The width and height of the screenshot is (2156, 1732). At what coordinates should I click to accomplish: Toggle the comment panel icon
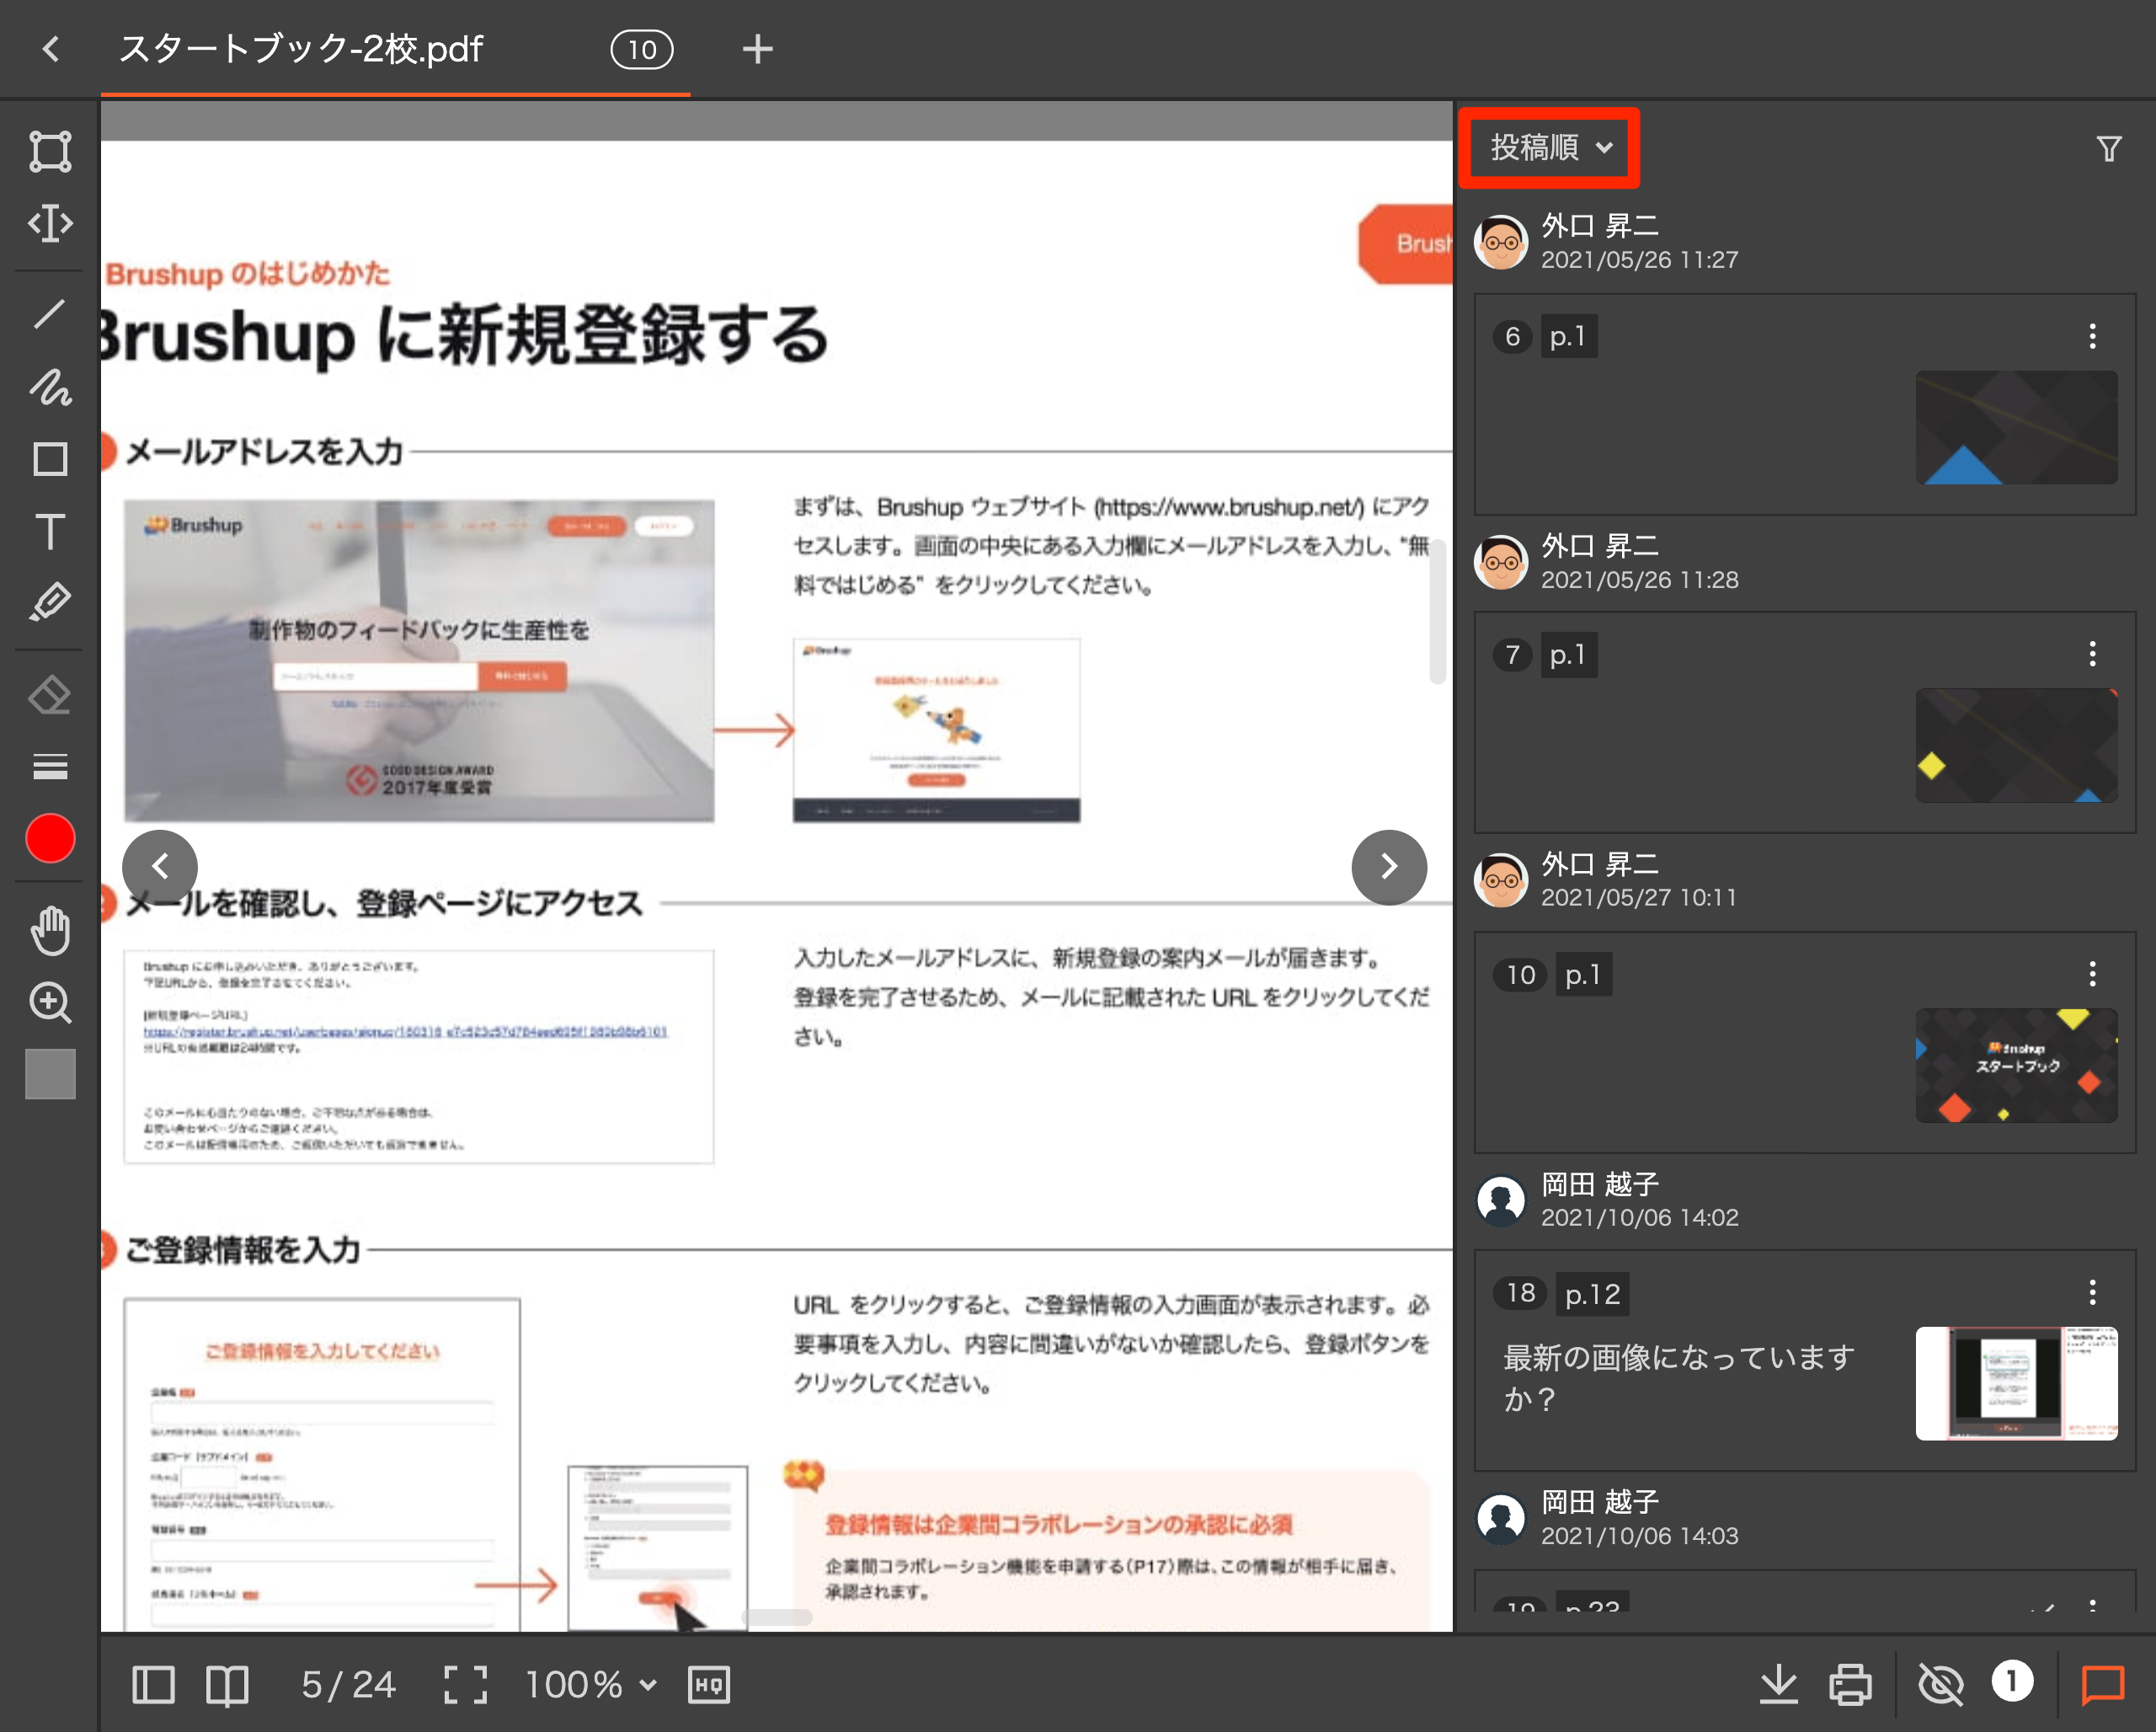pyautogui.click(x=2103, y=1684)
